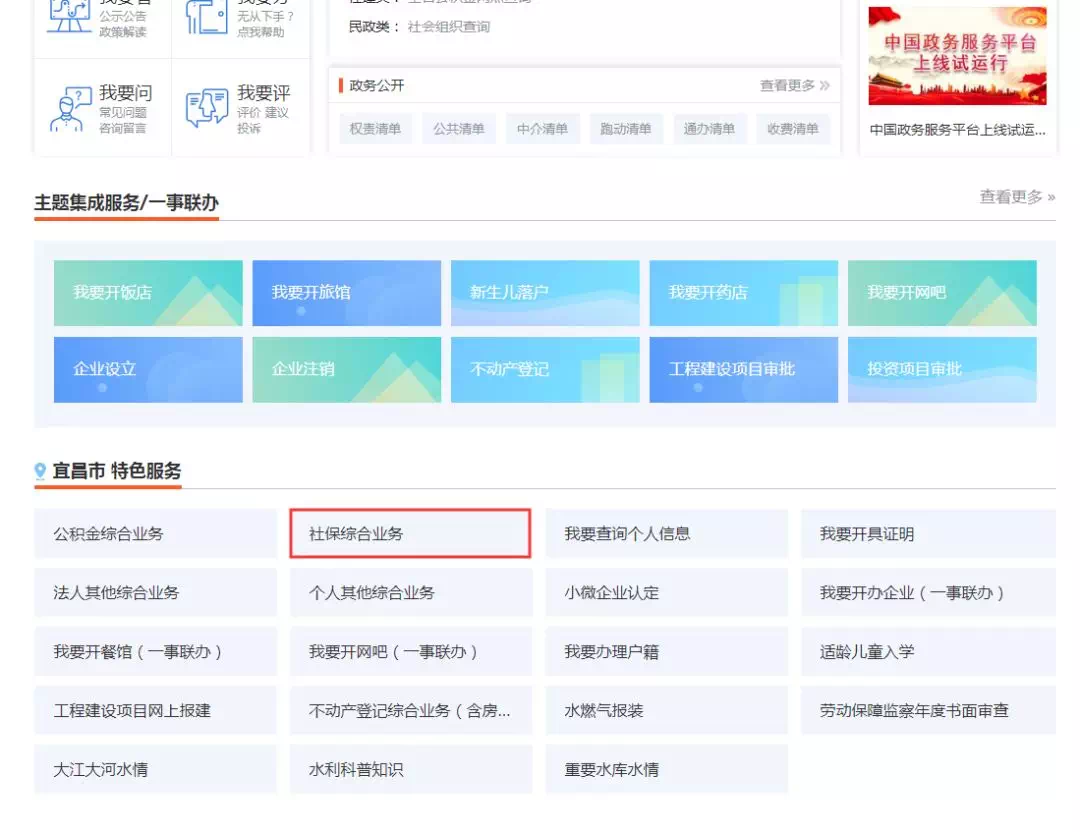This screenshot has height=832, width=1080.
Task: Select the 企业注销 tile
Action: click(346, 369)
